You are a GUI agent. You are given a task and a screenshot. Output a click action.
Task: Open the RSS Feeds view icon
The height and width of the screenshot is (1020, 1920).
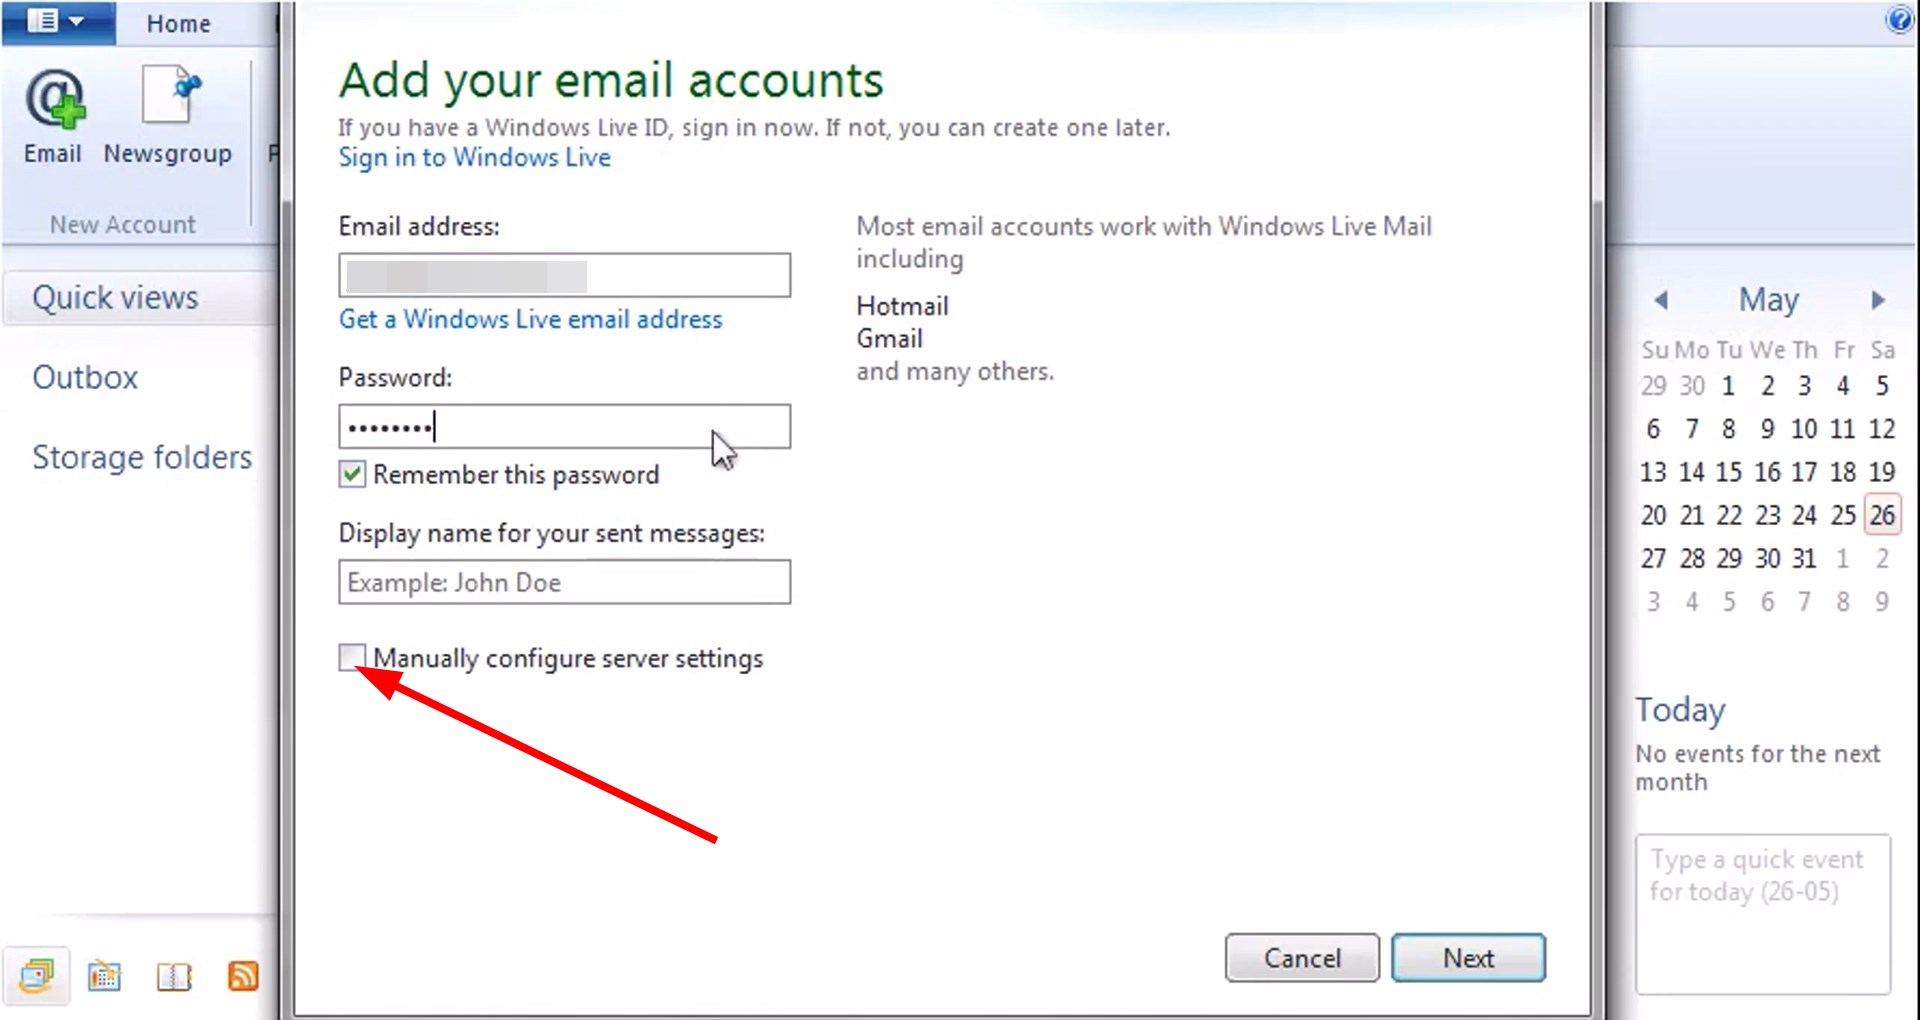243,975
